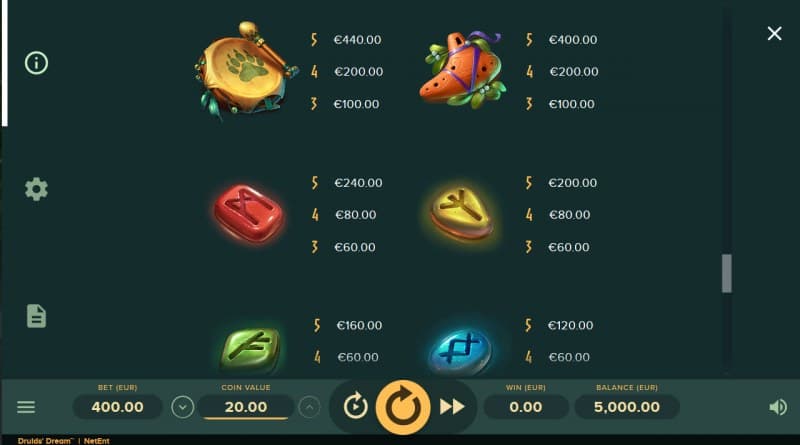Image resolution: width=800 pixels, height=445 pixels.
Task: Close the paytable overlay
Action: (x=774, y=34)
